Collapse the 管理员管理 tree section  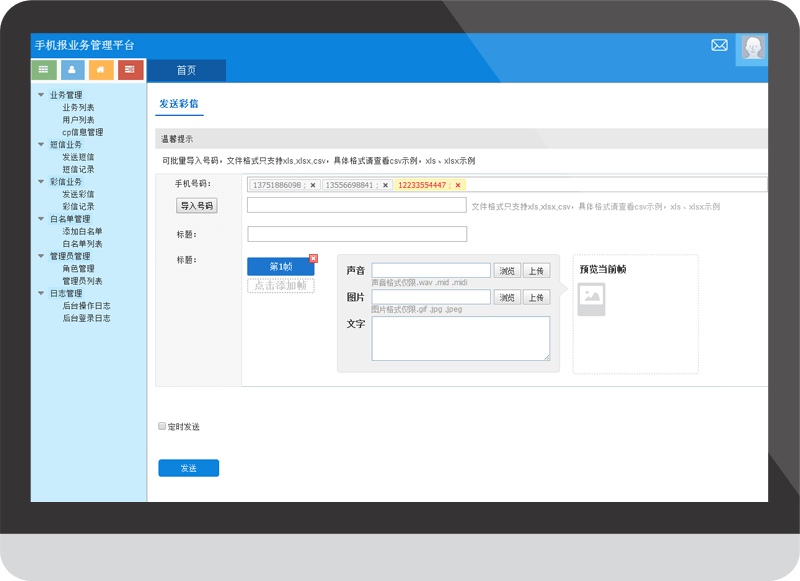[41, 256]
